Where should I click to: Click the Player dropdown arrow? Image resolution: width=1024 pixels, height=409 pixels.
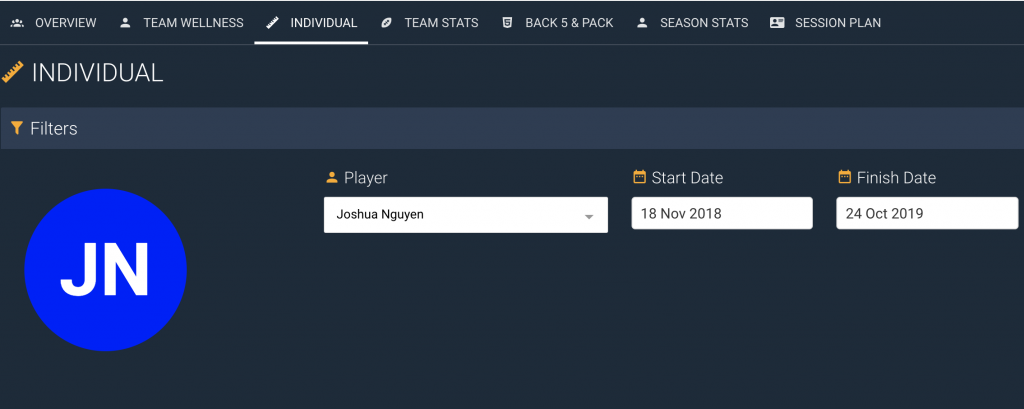point(588,216)
